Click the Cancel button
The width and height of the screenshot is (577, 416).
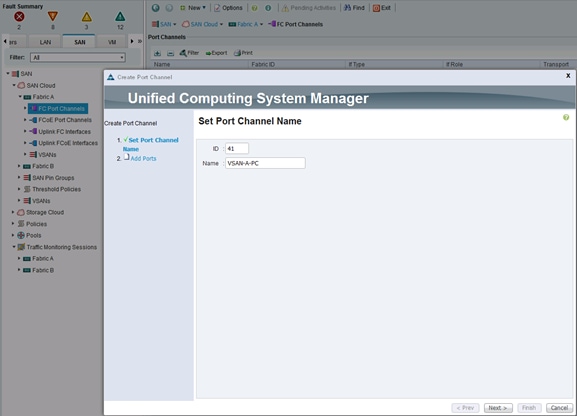pos(559,408)
